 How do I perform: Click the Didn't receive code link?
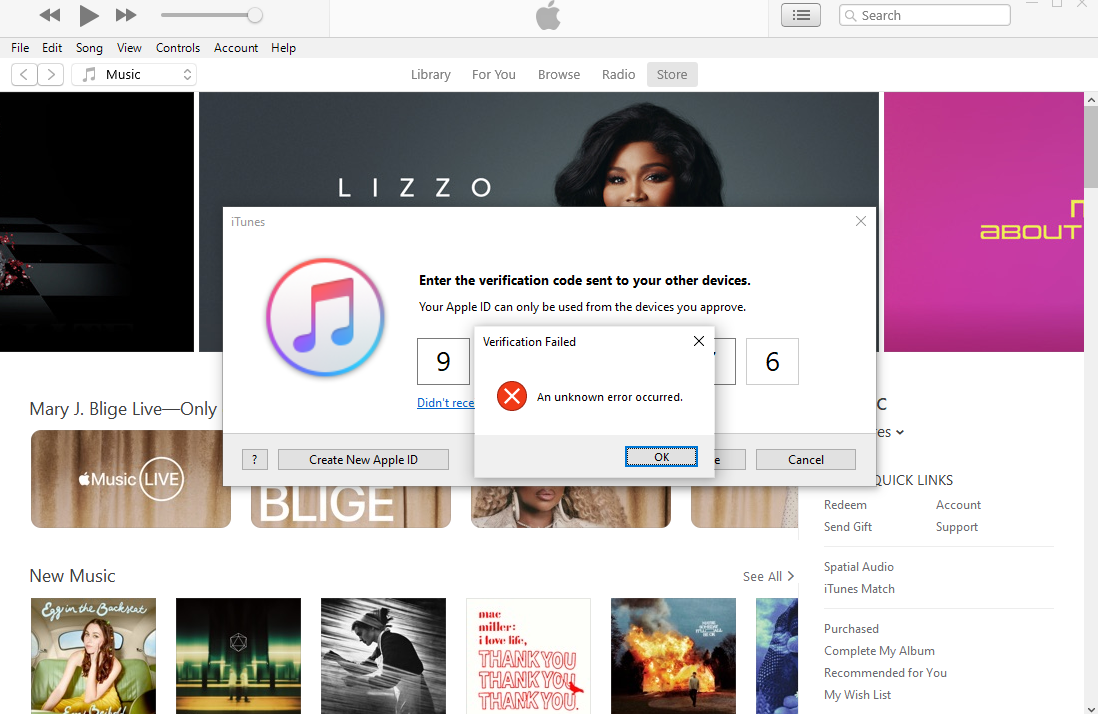tap(445, 402)
